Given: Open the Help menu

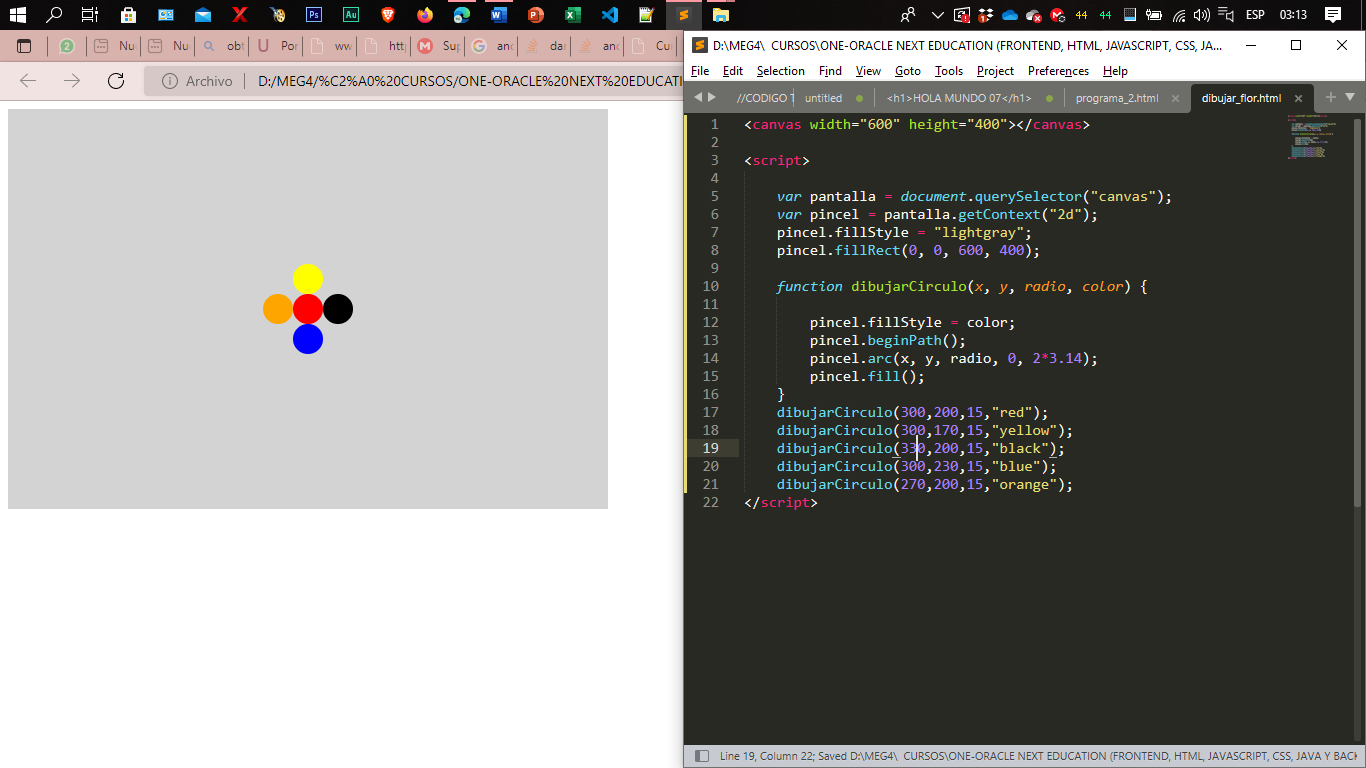Looking at the screenshot, I should [x=1115, y=71].
